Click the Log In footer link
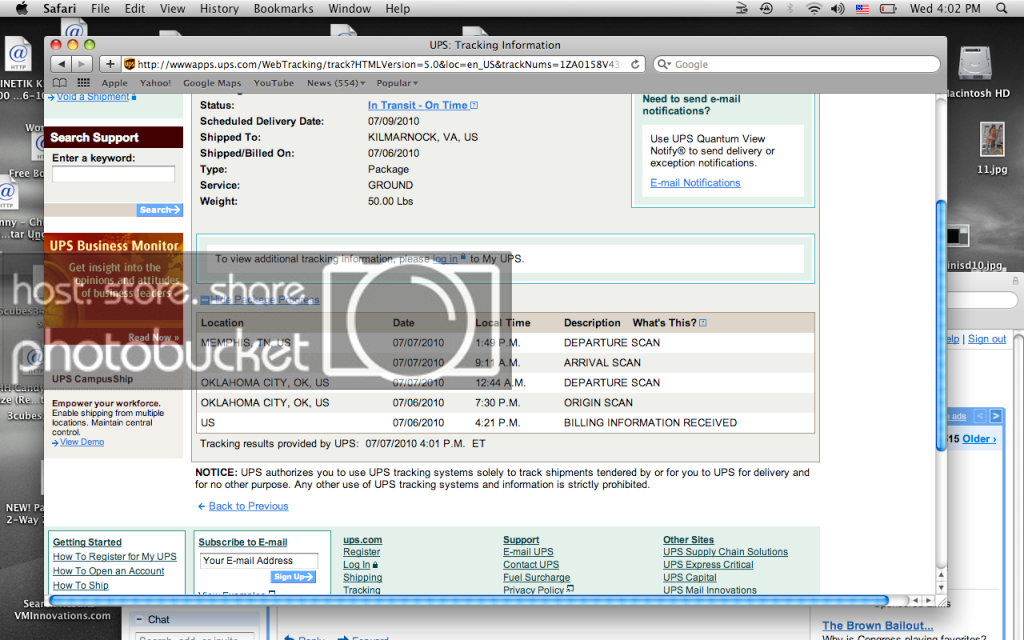The image size is (1024, 640). click(357, 565)
